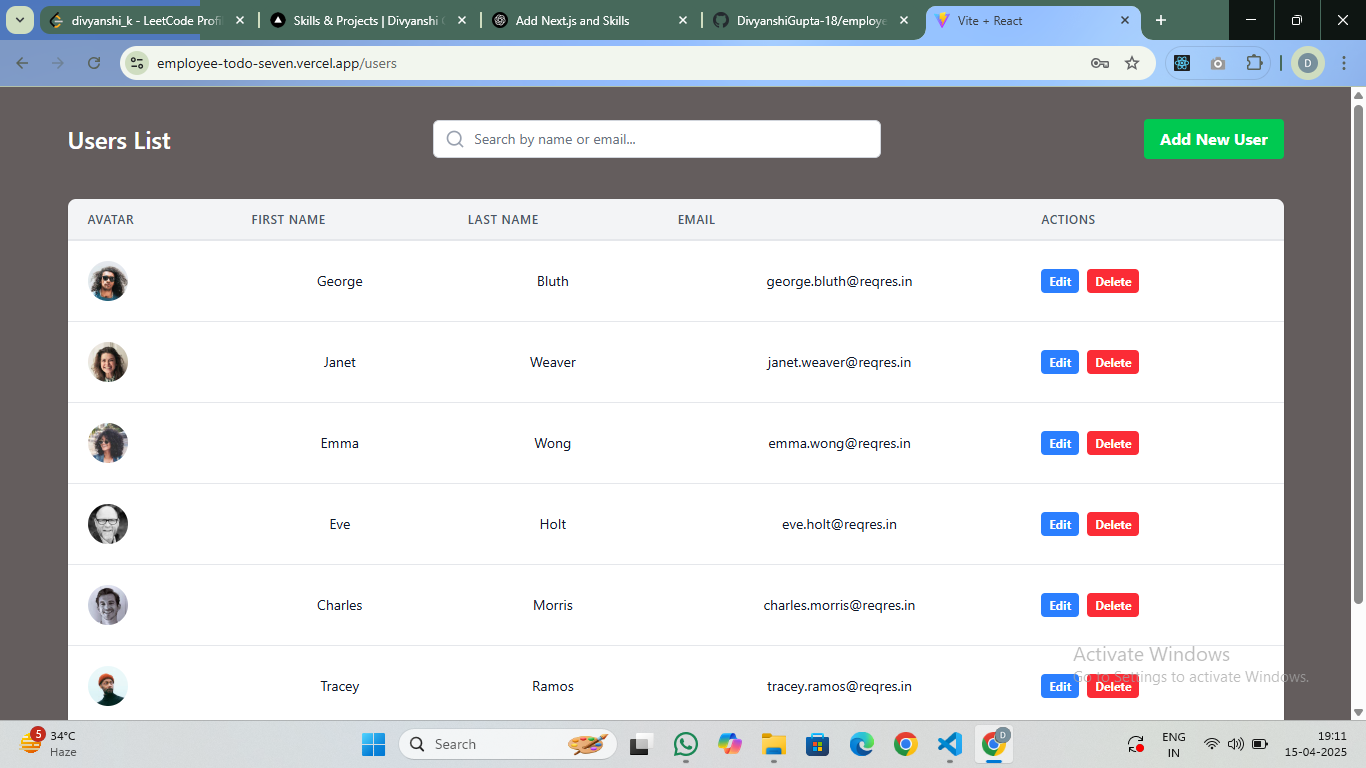Screen dimensions: 1366x768
Task: Delete the Emma Wong row
Action: pos(1113,443)
